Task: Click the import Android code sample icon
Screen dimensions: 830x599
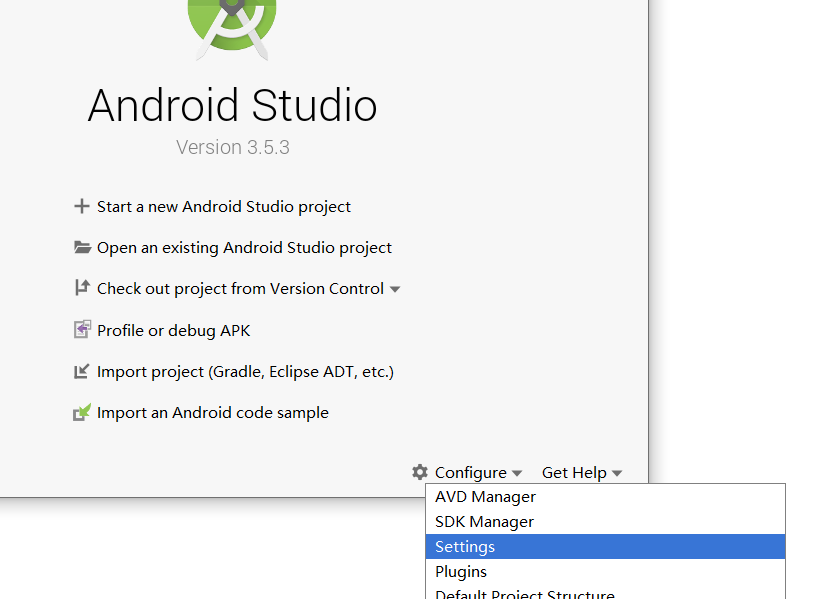Action: pos(82,412)
